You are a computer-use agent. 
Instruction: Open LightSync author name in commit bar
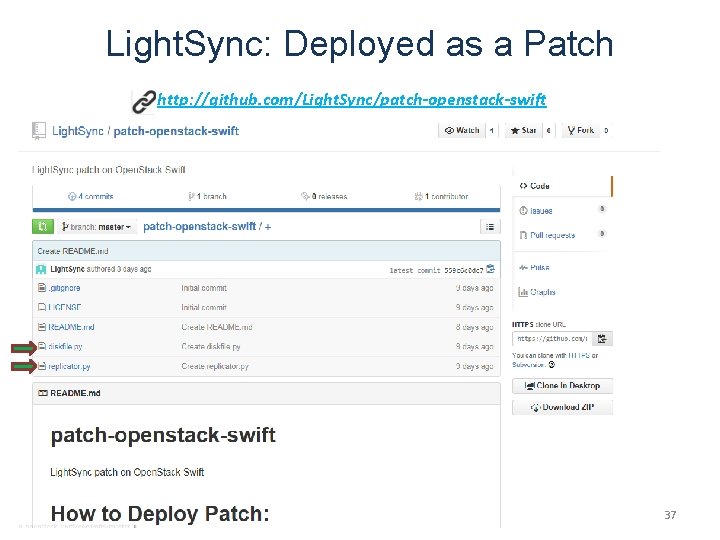(68, 269)
